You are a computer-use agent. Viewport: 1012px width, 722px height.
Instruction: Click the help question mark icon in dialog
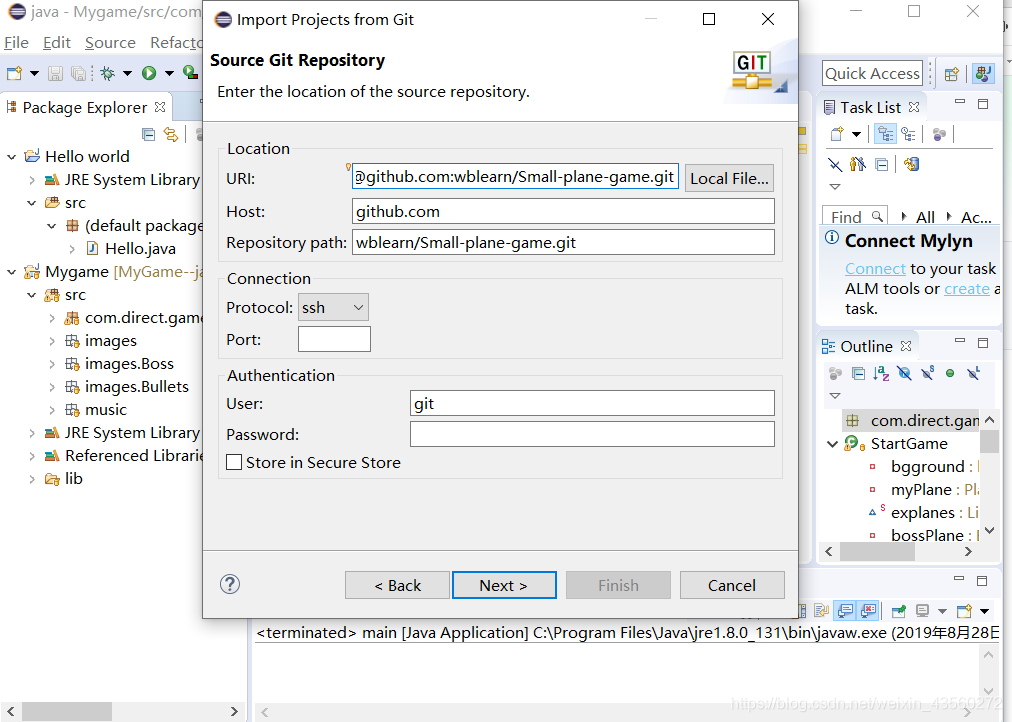(x=230, y=585)
